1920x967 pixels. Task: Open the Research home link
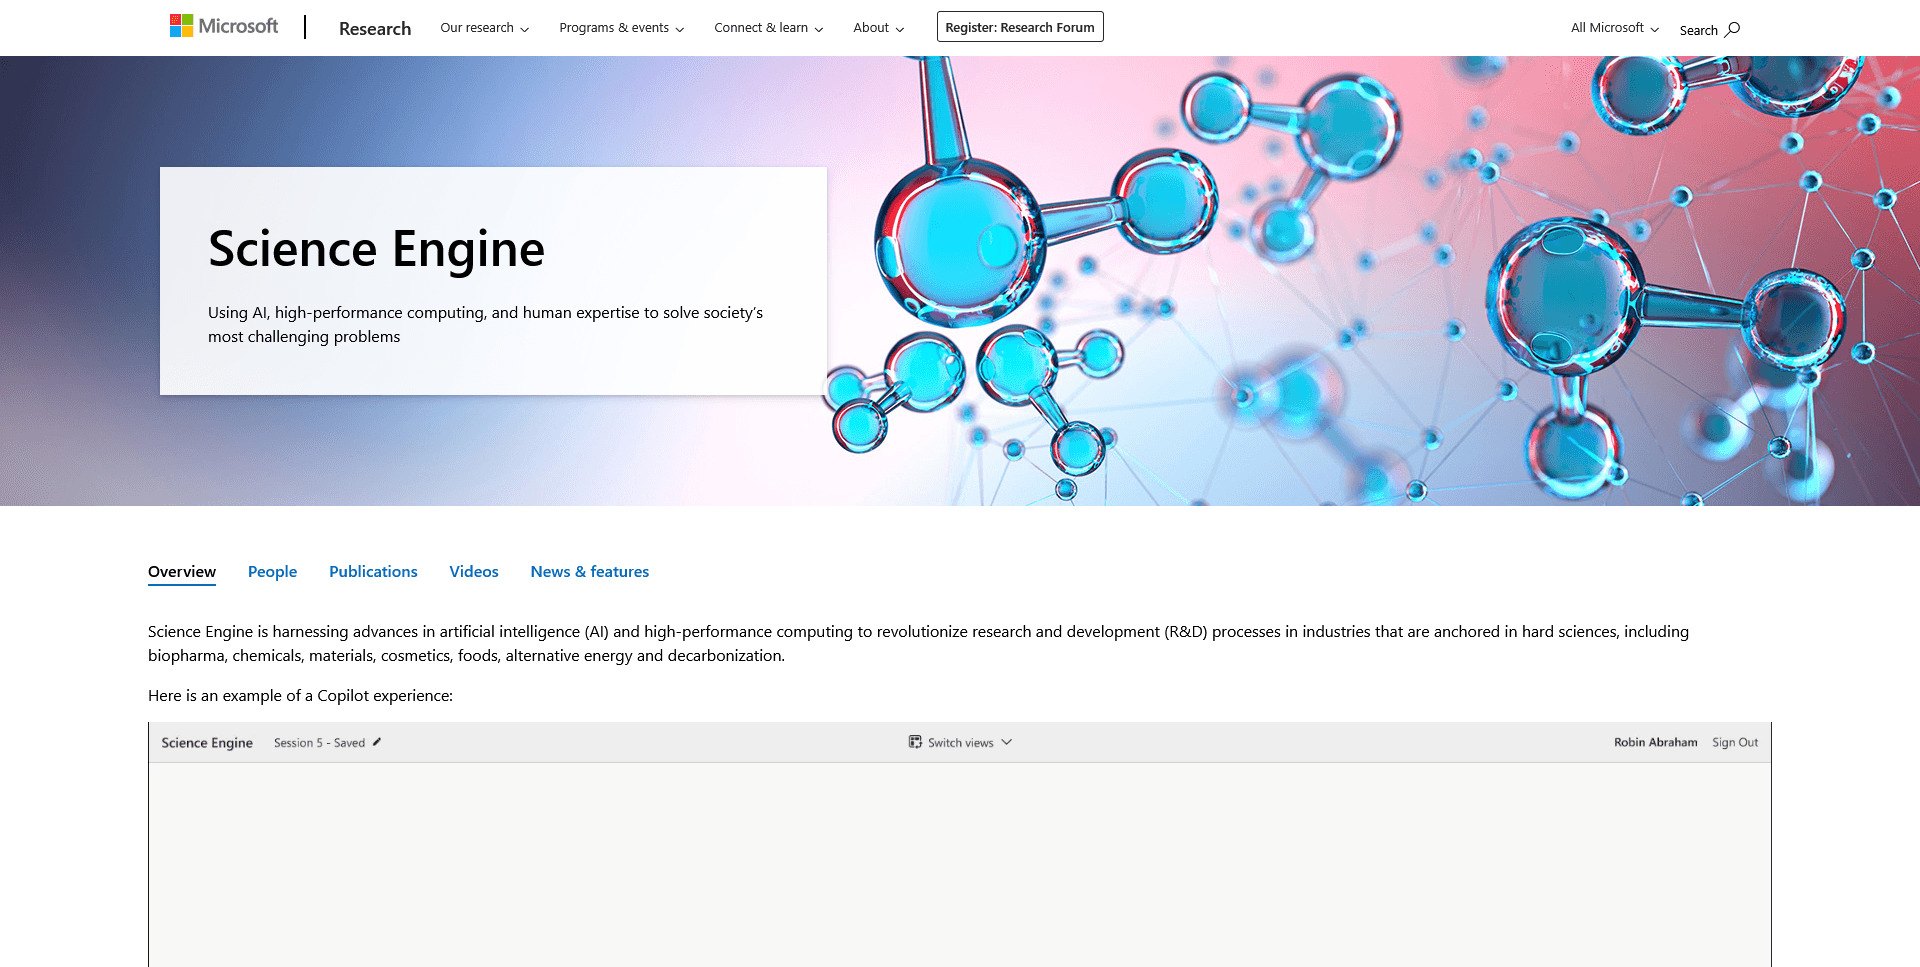click(x=375, y=29)
